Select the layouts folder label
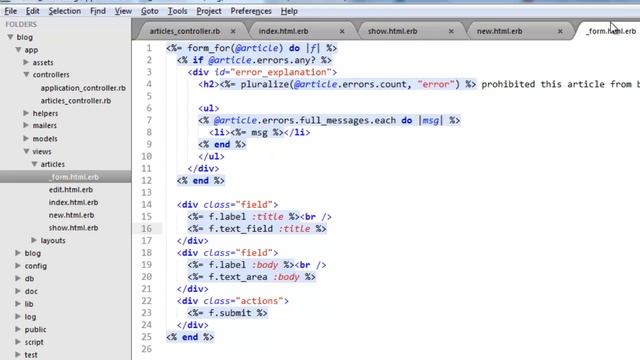 (53, 240)
